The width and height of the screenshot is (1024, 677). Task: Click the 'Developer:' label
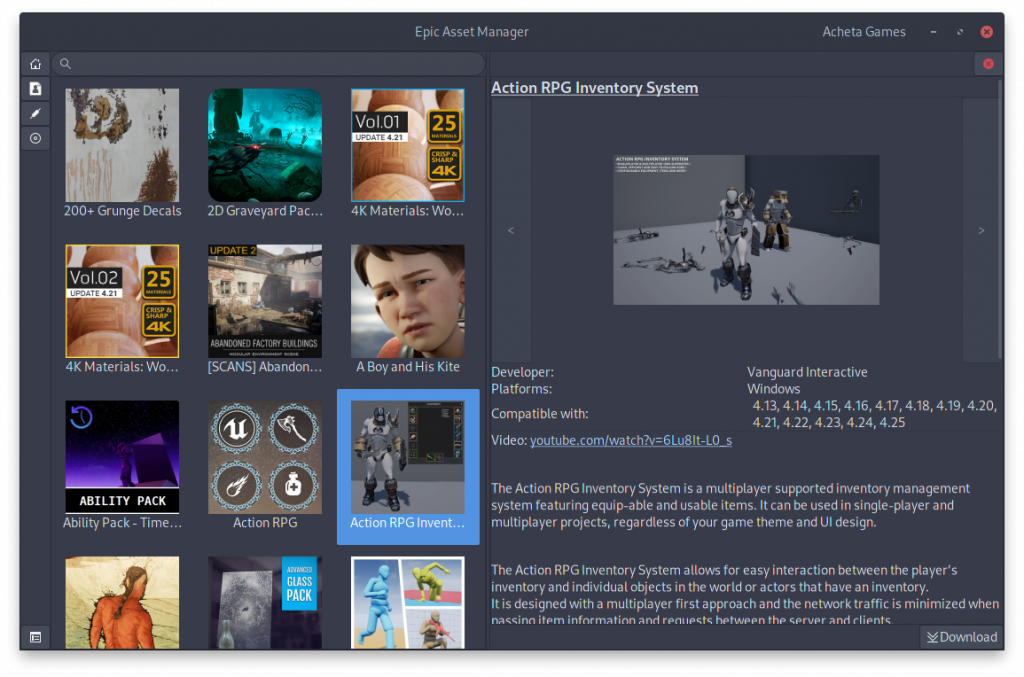[x=522, y=372]
